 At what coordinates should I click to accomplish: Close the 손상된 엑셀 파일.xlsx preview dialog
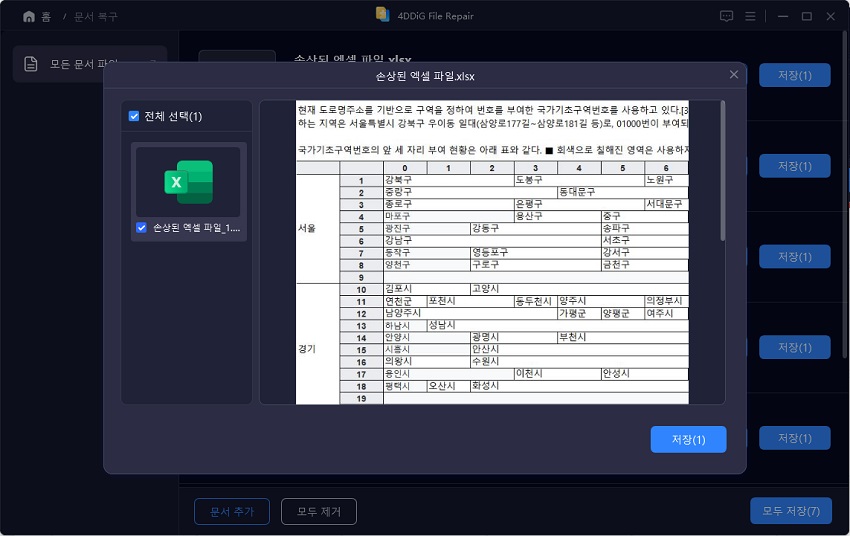click(734, 75)
